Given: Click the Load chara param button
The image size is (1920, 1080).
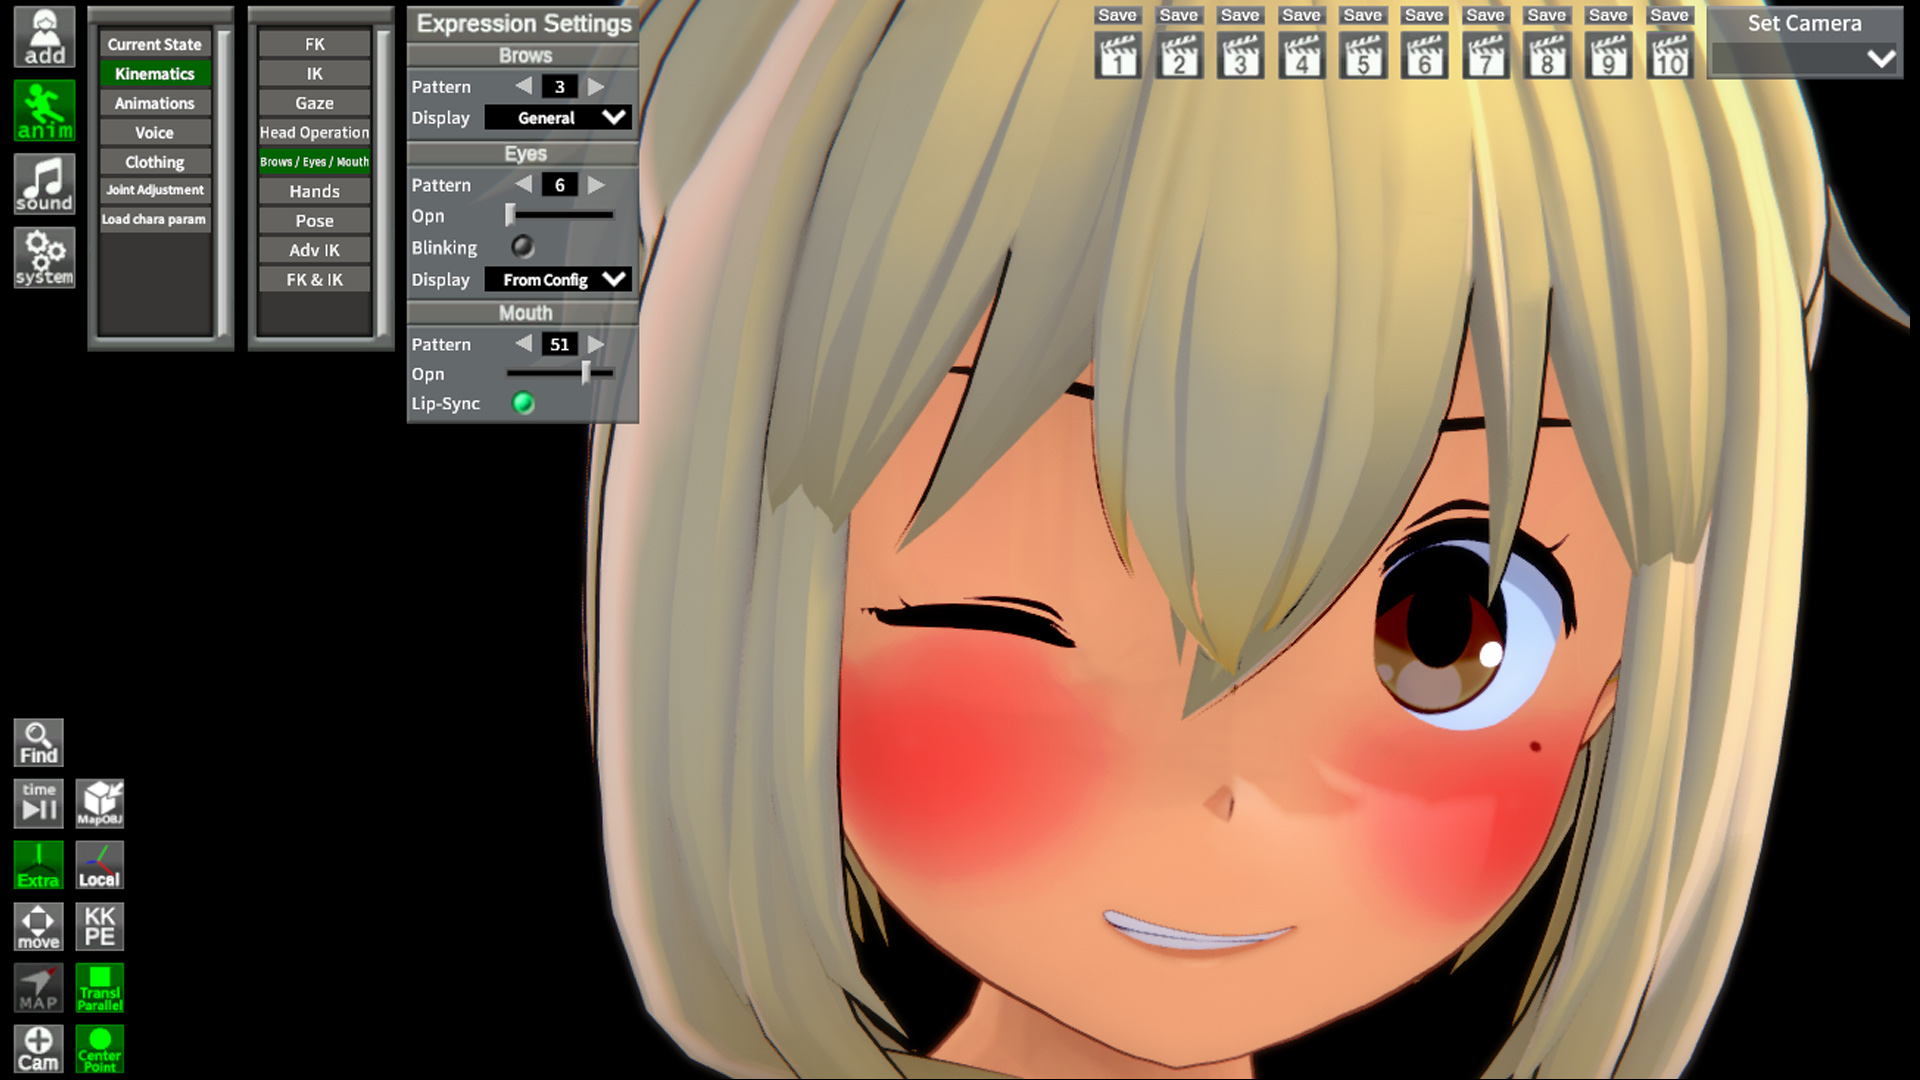Looking at the screenshot, I should 154,219.
